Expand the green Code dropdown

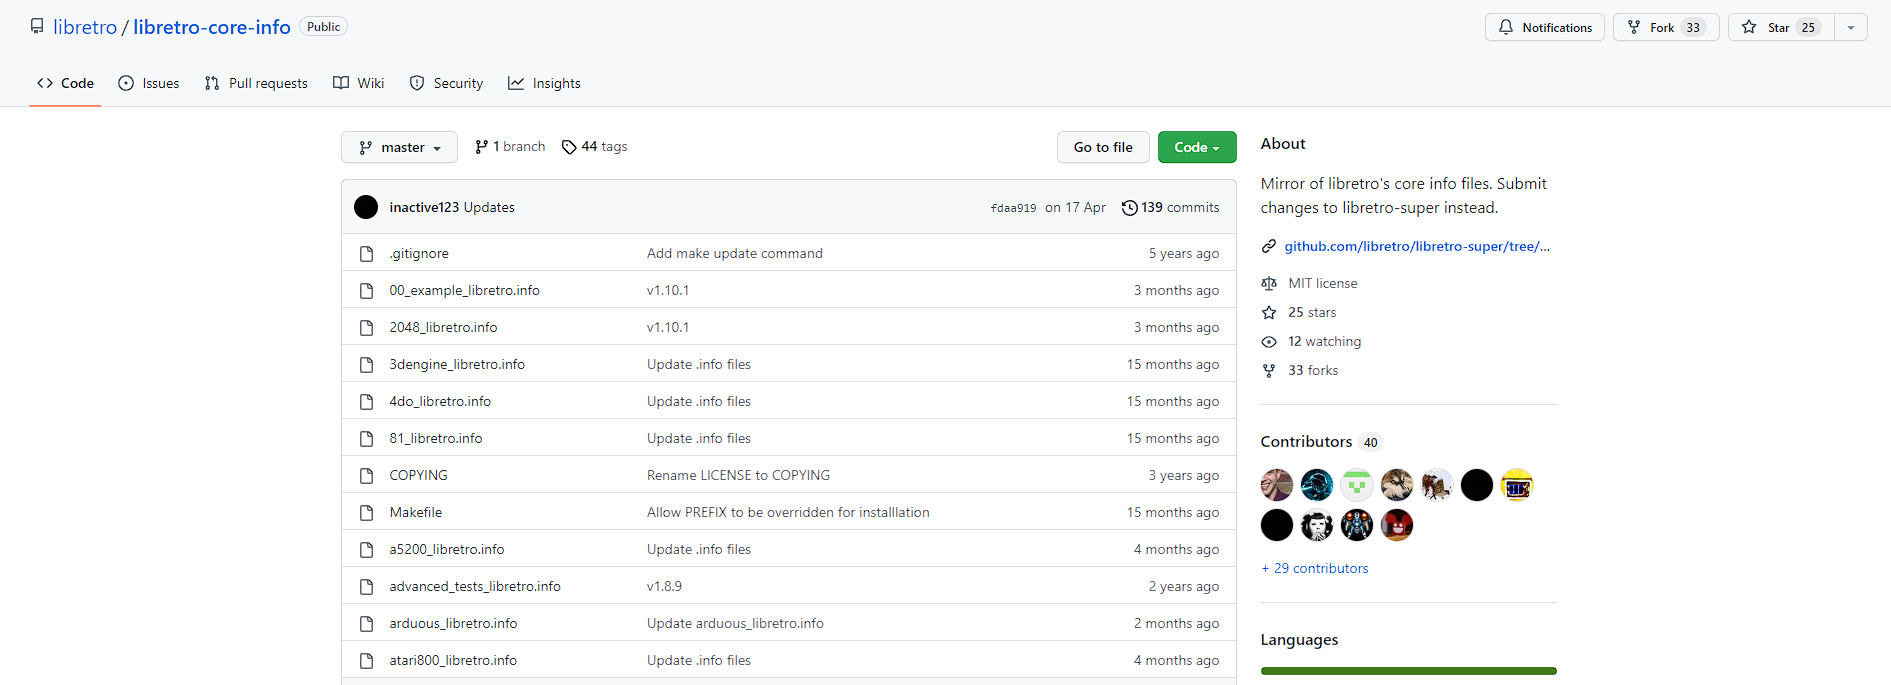[1197, 147]
